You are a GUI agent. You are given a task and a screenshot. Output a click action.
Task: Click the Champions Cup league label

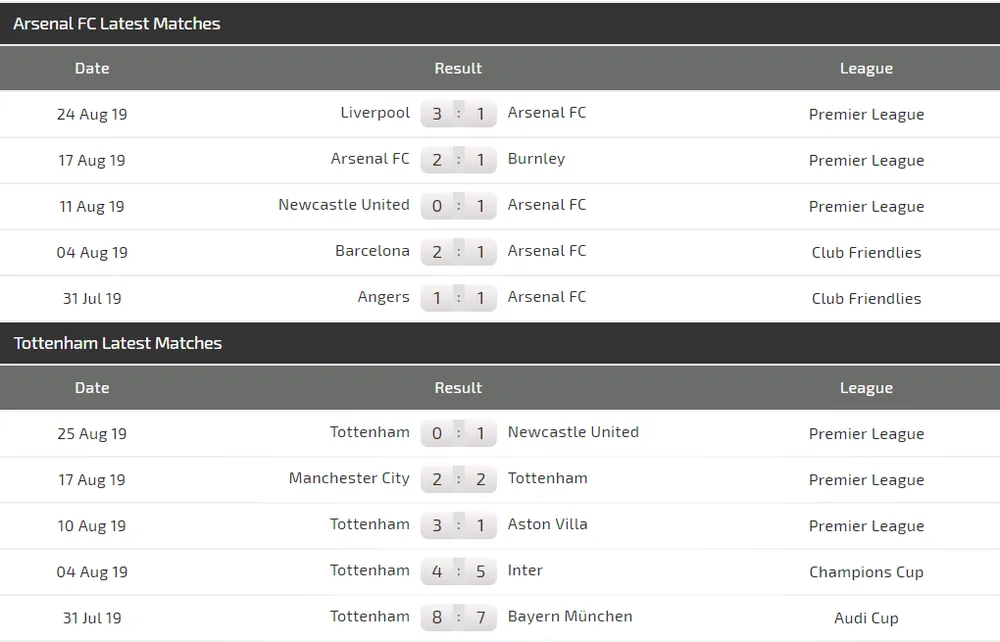[866, 571]
